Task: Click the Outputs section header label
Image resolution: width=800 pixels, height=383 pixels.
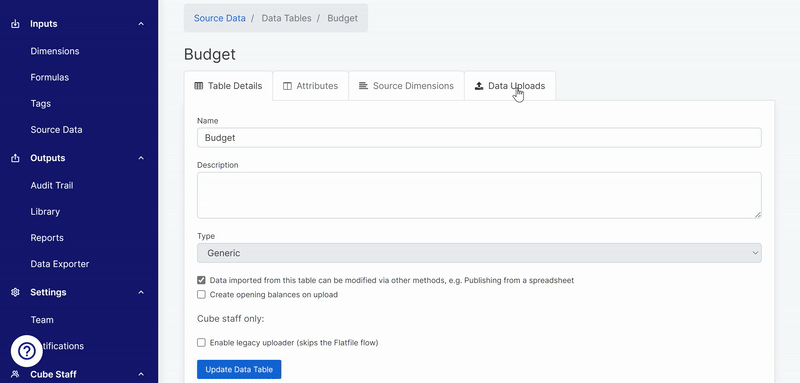Action: click(x=47, y=158)
